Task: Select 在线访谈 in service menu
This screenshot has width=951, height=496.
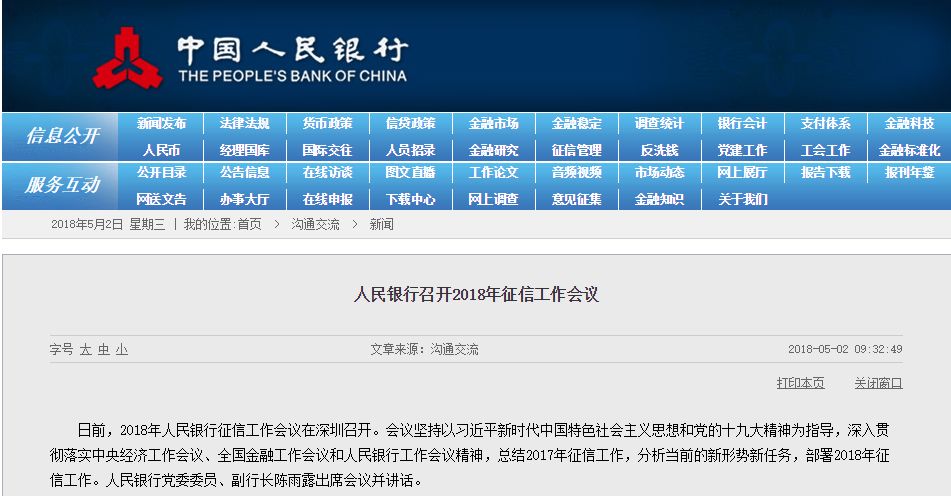Action: tap(328, 173)
